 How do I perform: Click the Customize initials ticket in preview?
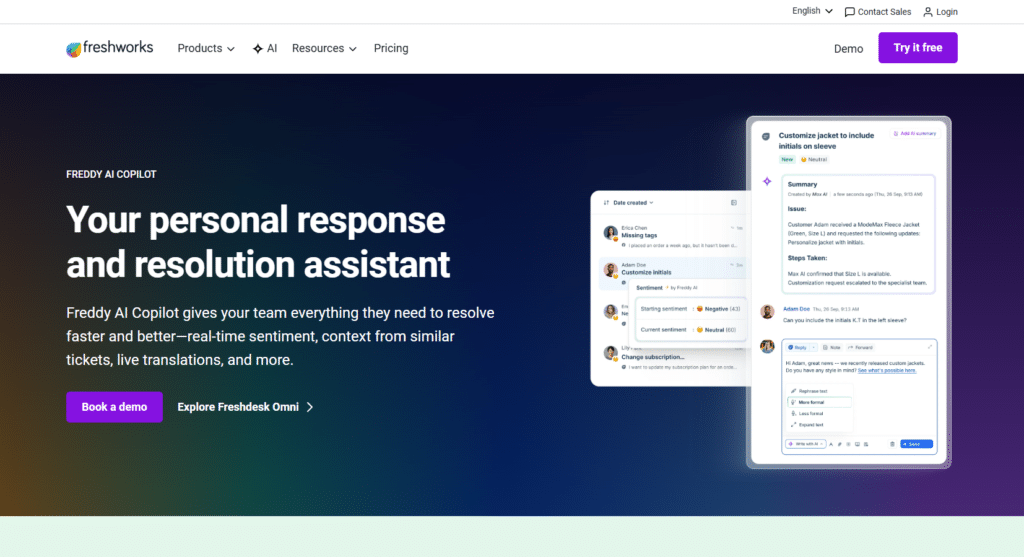tap(673, 270)
